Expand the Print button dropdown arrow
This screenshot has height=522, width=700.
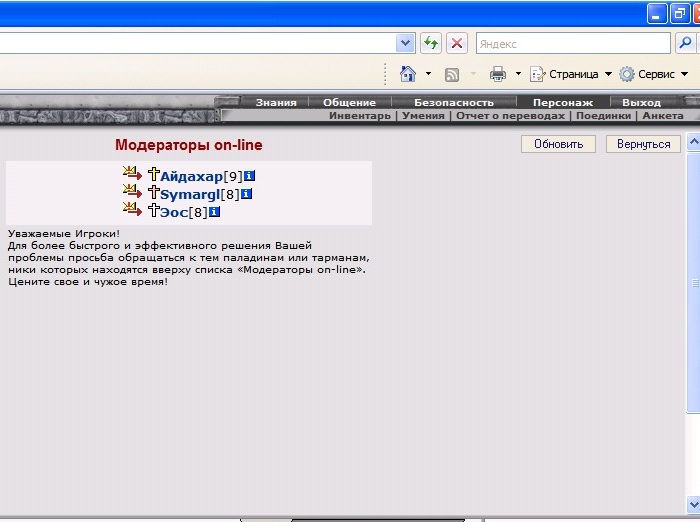518,74
